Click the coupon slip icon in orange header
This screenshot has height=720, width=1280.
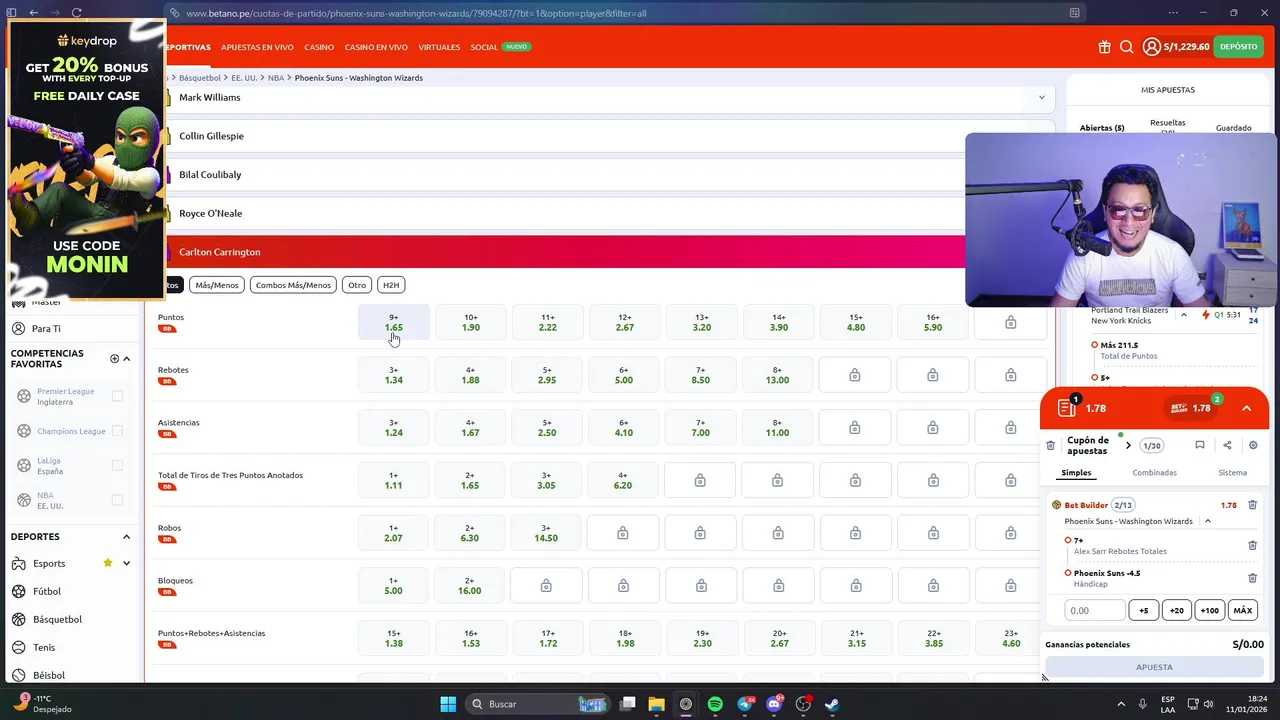[1067, 408]
